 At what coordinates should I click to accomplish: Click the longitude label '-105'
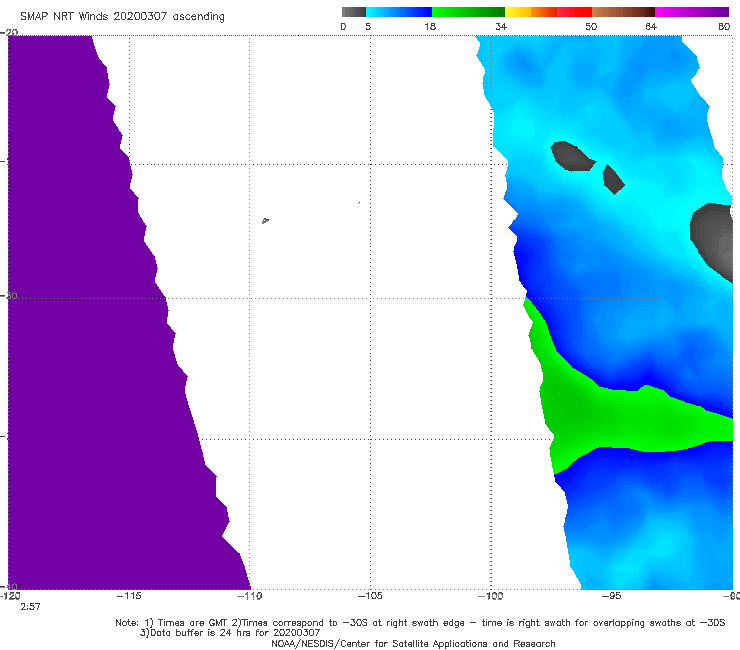[x=370, y=596]
